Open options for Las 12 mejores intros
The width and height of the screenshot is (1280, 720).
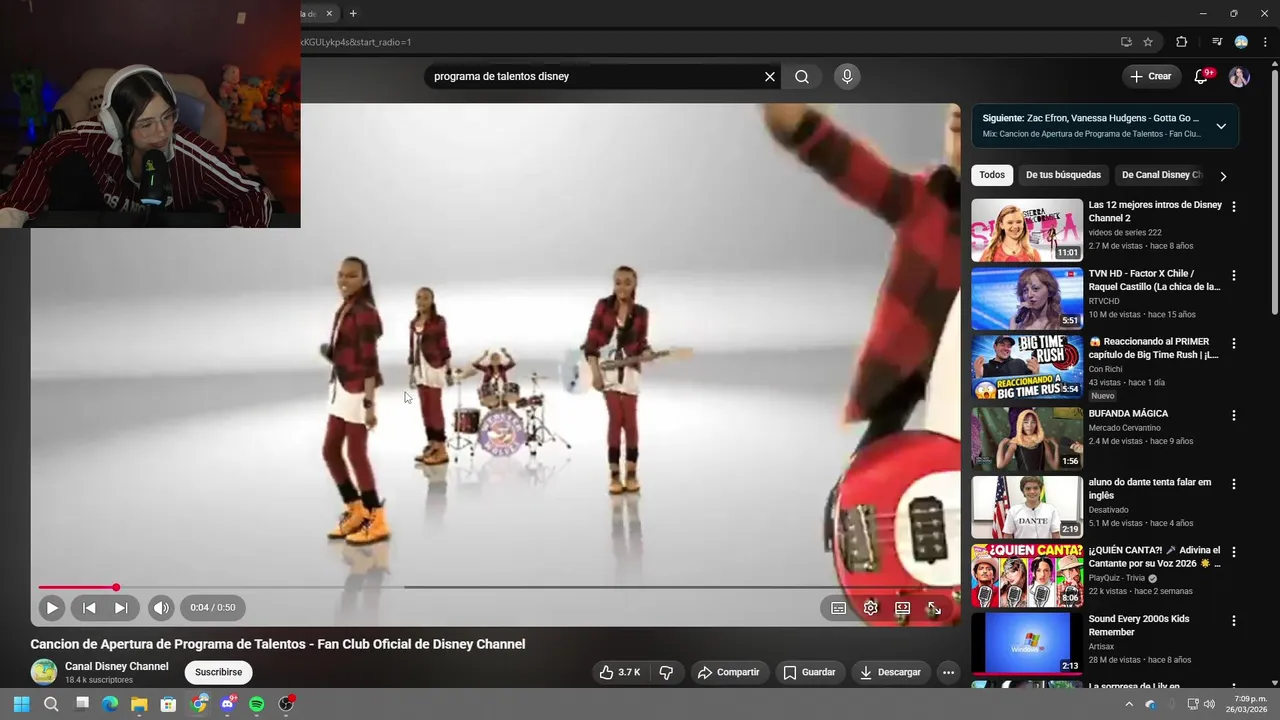tap(1233, 207)
